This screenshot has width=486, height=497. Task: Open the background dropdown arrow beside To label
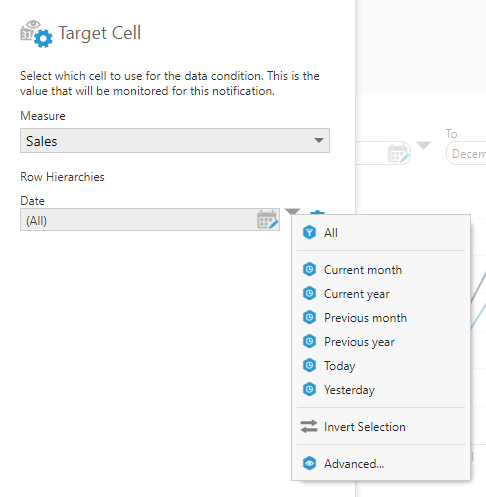pos(423,145)
